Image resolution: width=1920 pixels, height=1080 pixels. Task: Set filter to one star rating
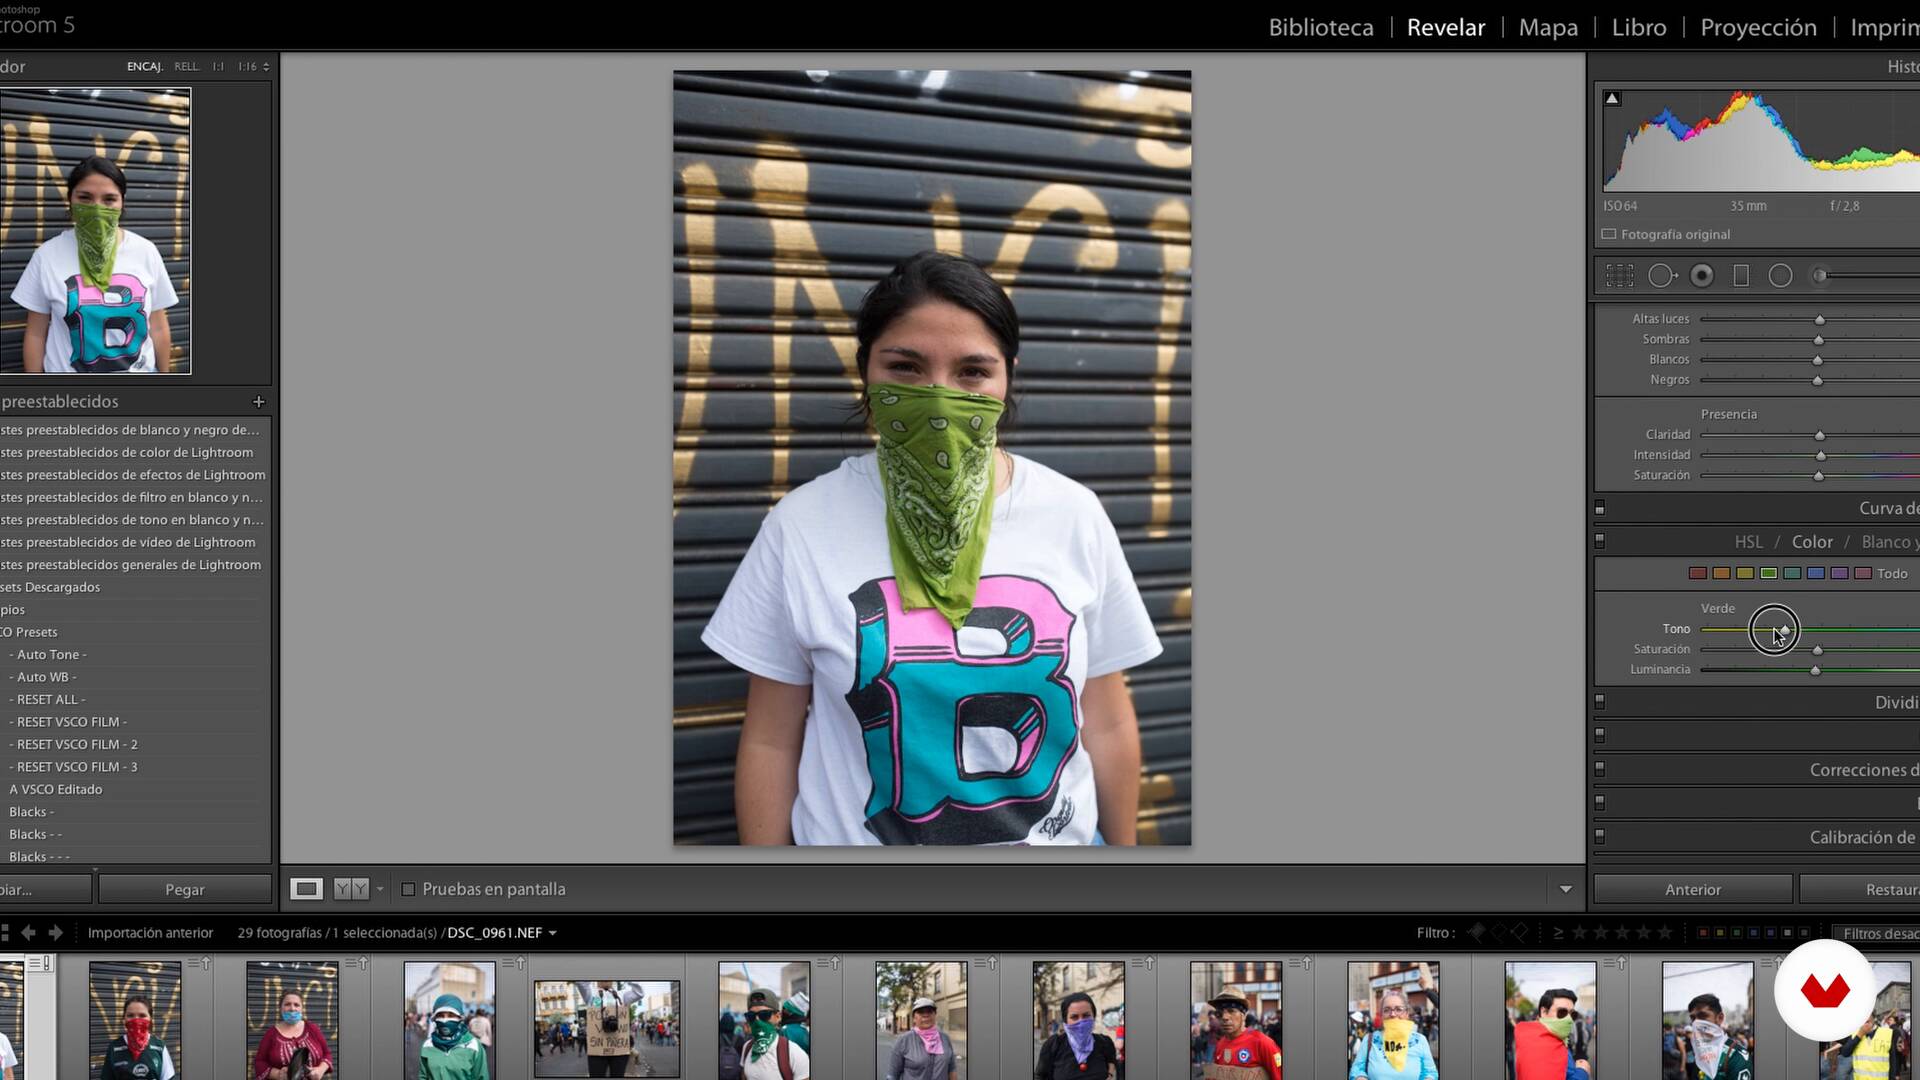(1580, 932)
